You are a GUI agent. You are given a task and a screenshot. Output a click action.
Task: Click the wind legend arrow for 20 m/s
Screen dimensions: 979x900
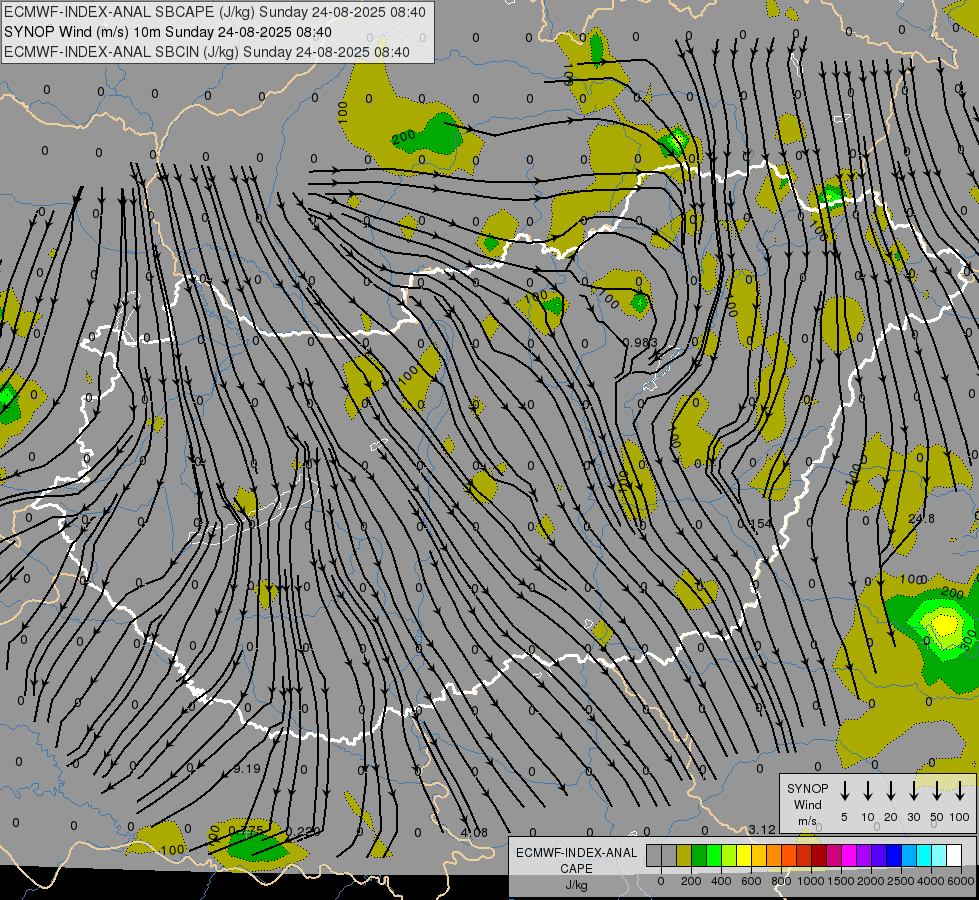point(890,791)
